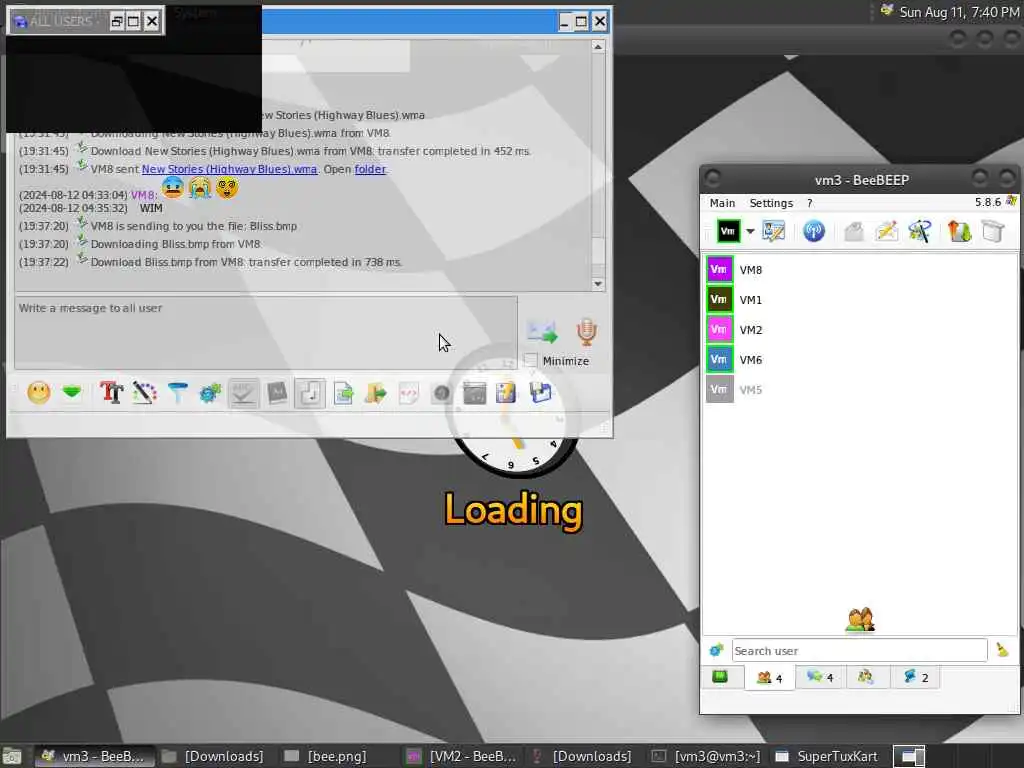Screen dimensions: 1024x768
Task: Click the BeeBEEP bee tray icon
Action: [x=886, y=10]
